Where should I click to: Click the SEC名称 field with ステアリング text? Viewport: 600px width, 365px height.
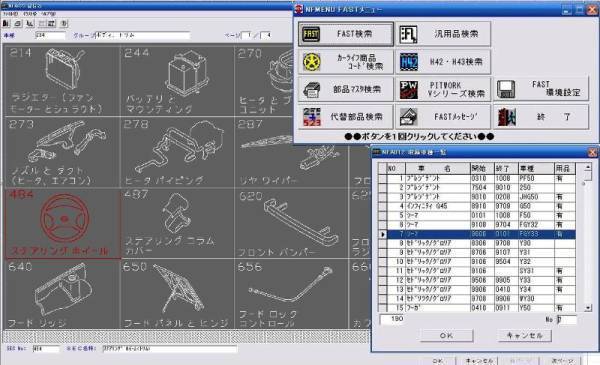click(170, 349)
